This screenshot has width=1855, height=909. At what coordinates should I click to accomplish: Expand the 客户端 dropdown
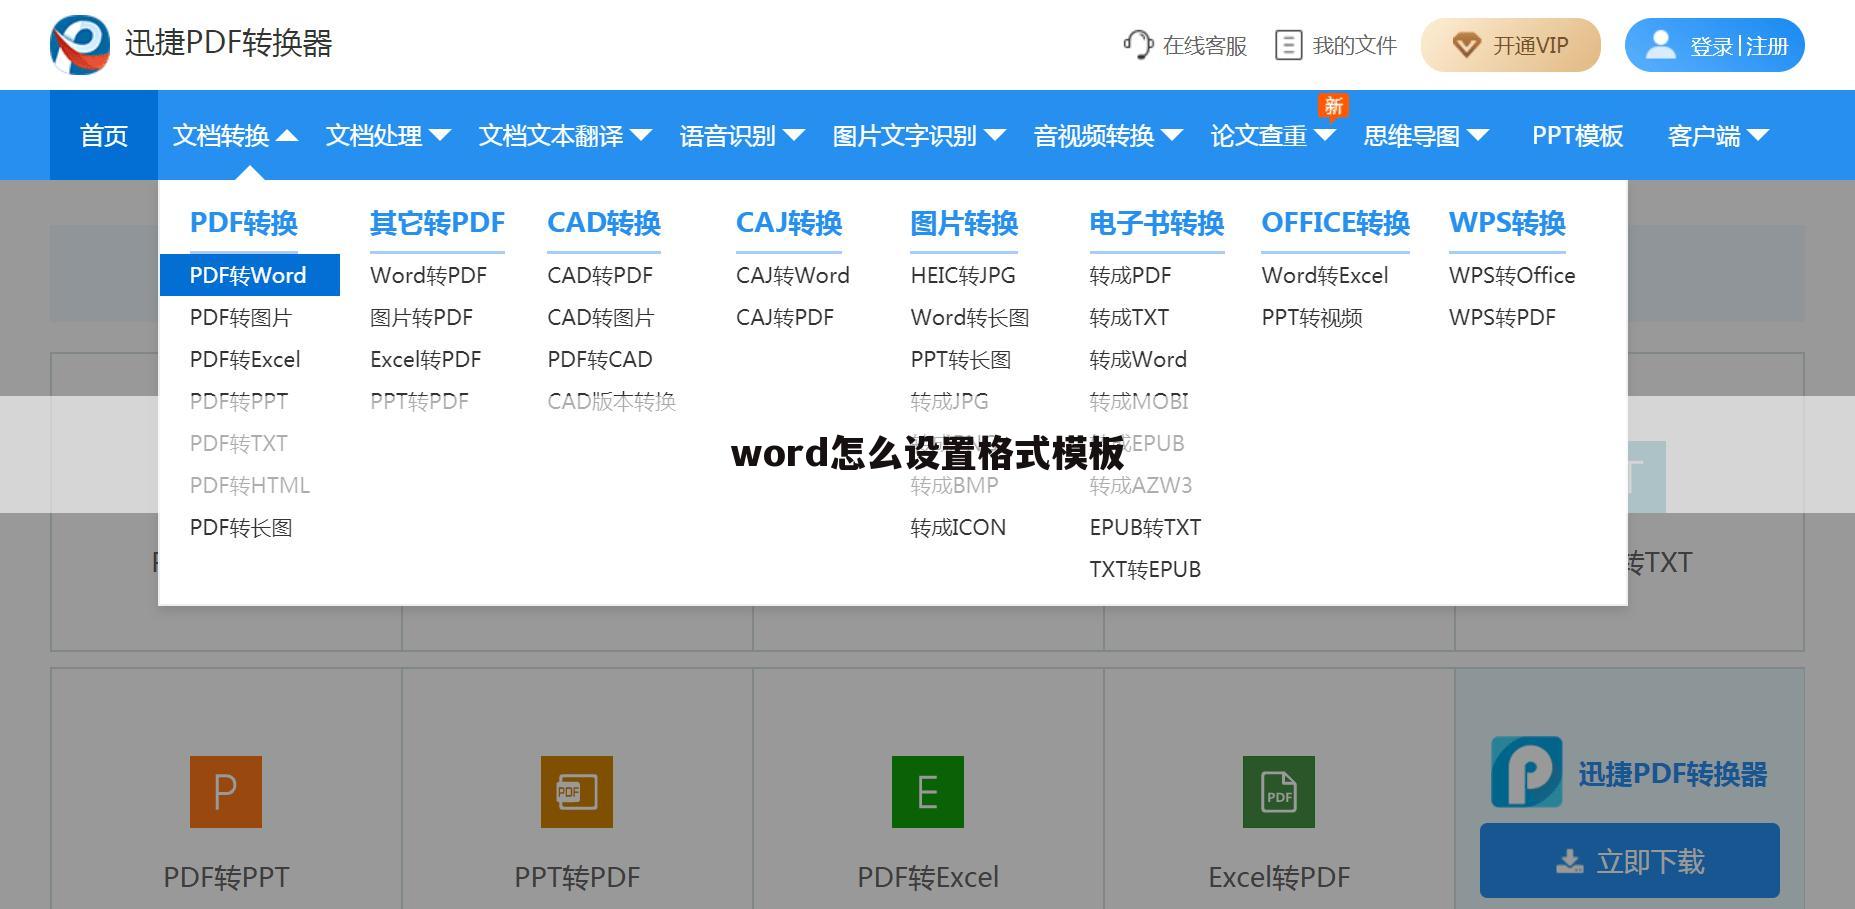1758,135
